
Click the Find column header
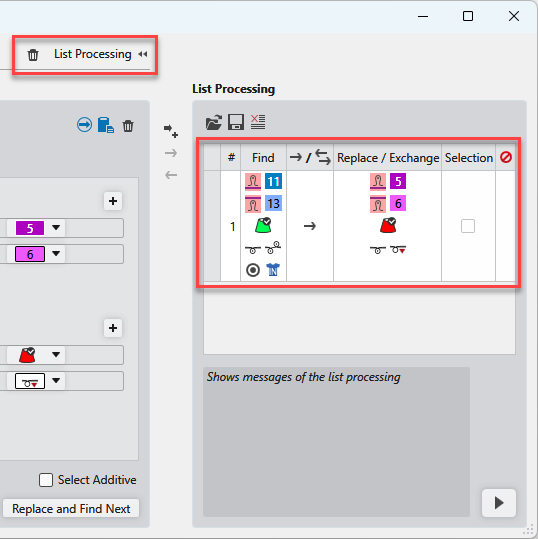pos(263,158)
